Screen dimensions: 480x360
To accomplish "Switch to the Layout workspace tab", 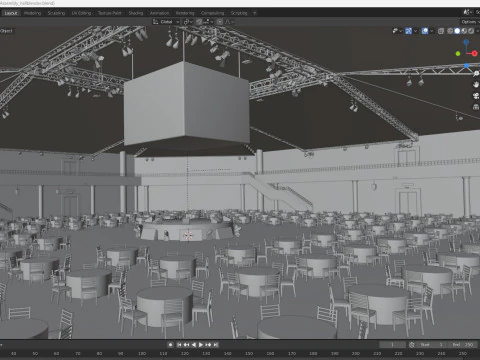I will point(11,13).
